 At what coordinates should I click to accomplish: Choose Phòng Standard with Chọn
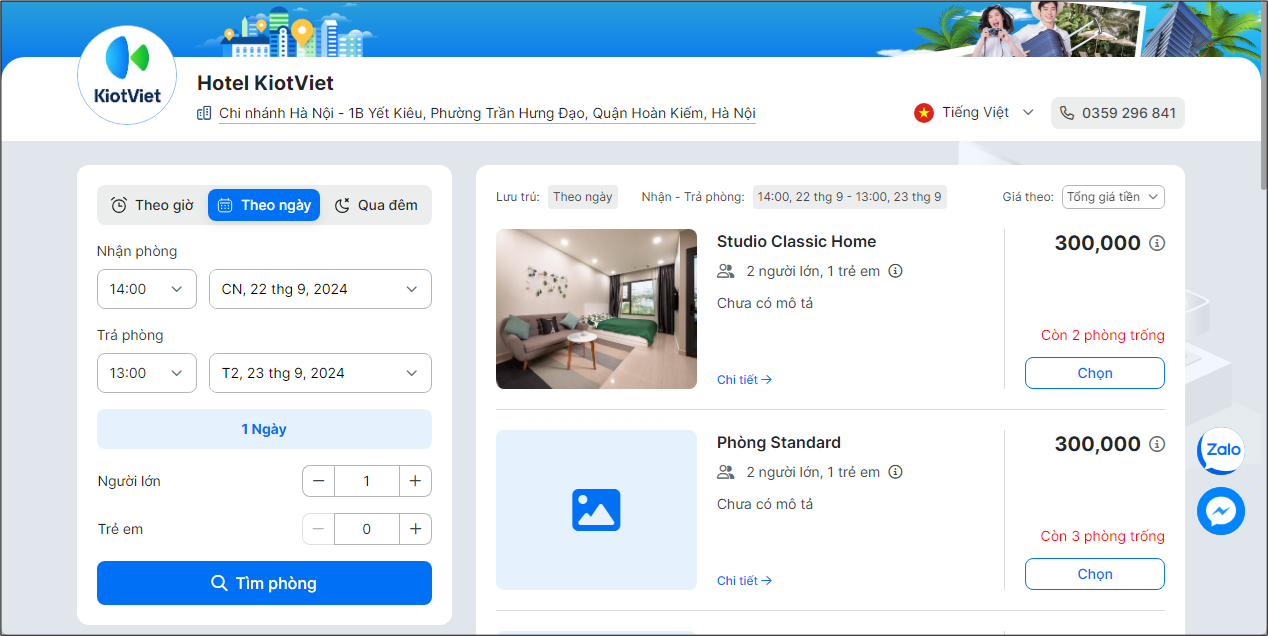1095,574
